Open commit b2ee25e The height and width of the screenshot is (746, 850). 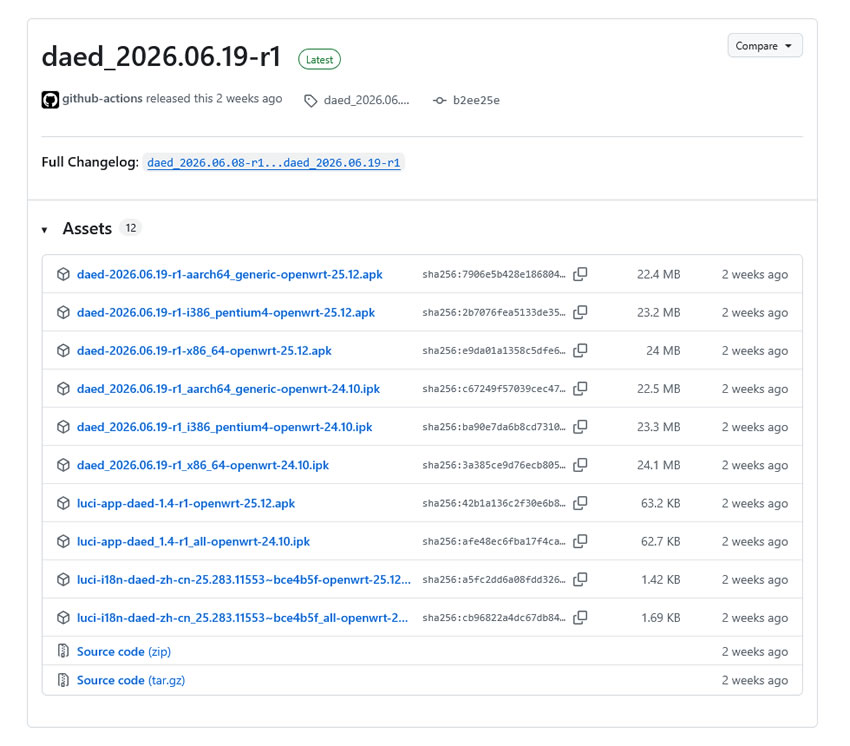point(476,100)
